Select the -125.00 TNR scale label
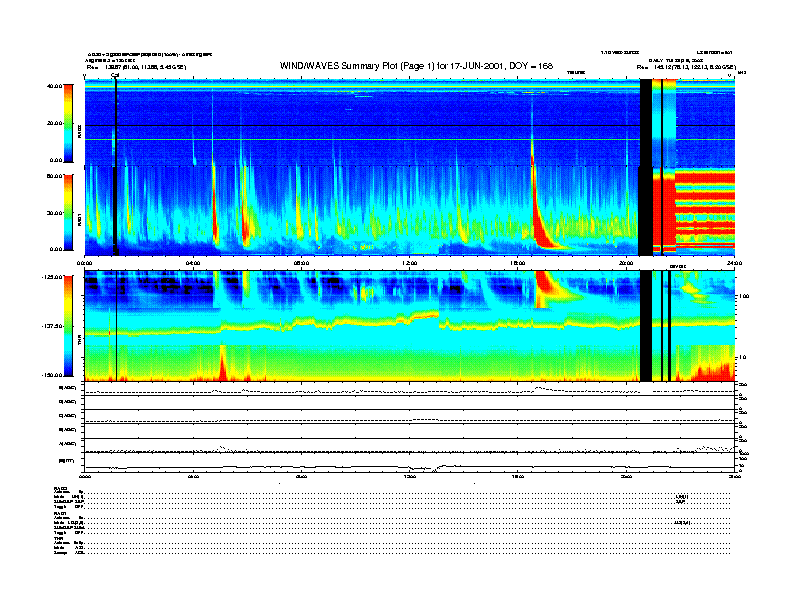792x612 pixels. (52, 277)
